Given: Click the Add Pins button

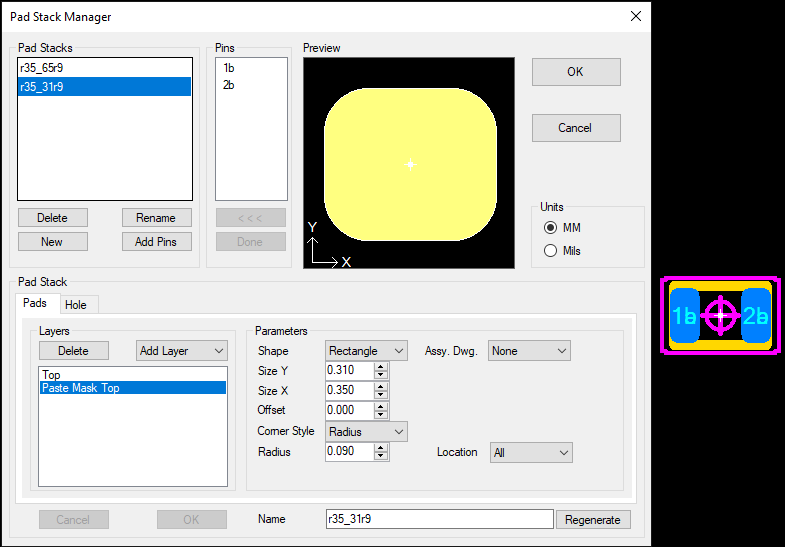Looking at the screenshot, I should click(156, 242).
